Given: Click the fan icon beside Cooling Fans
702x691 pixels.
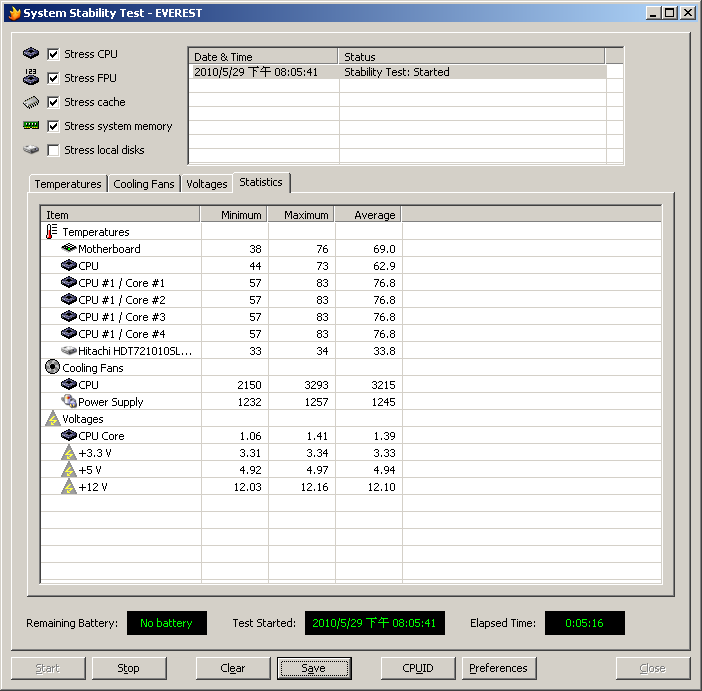Looking at the screenshot, I should pyautogui.click(x=52, y=368).
